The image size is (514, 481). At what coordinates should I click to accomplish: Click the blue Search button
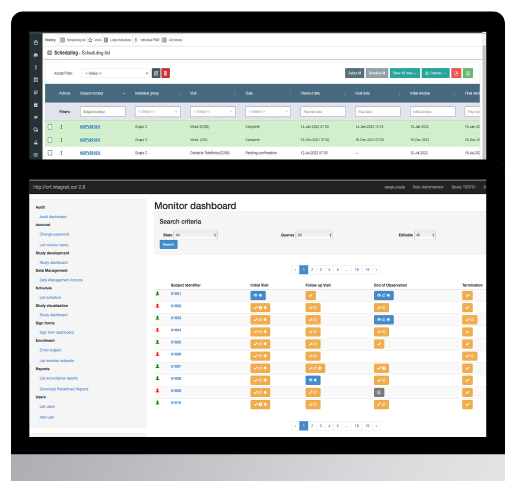point(168,244)
